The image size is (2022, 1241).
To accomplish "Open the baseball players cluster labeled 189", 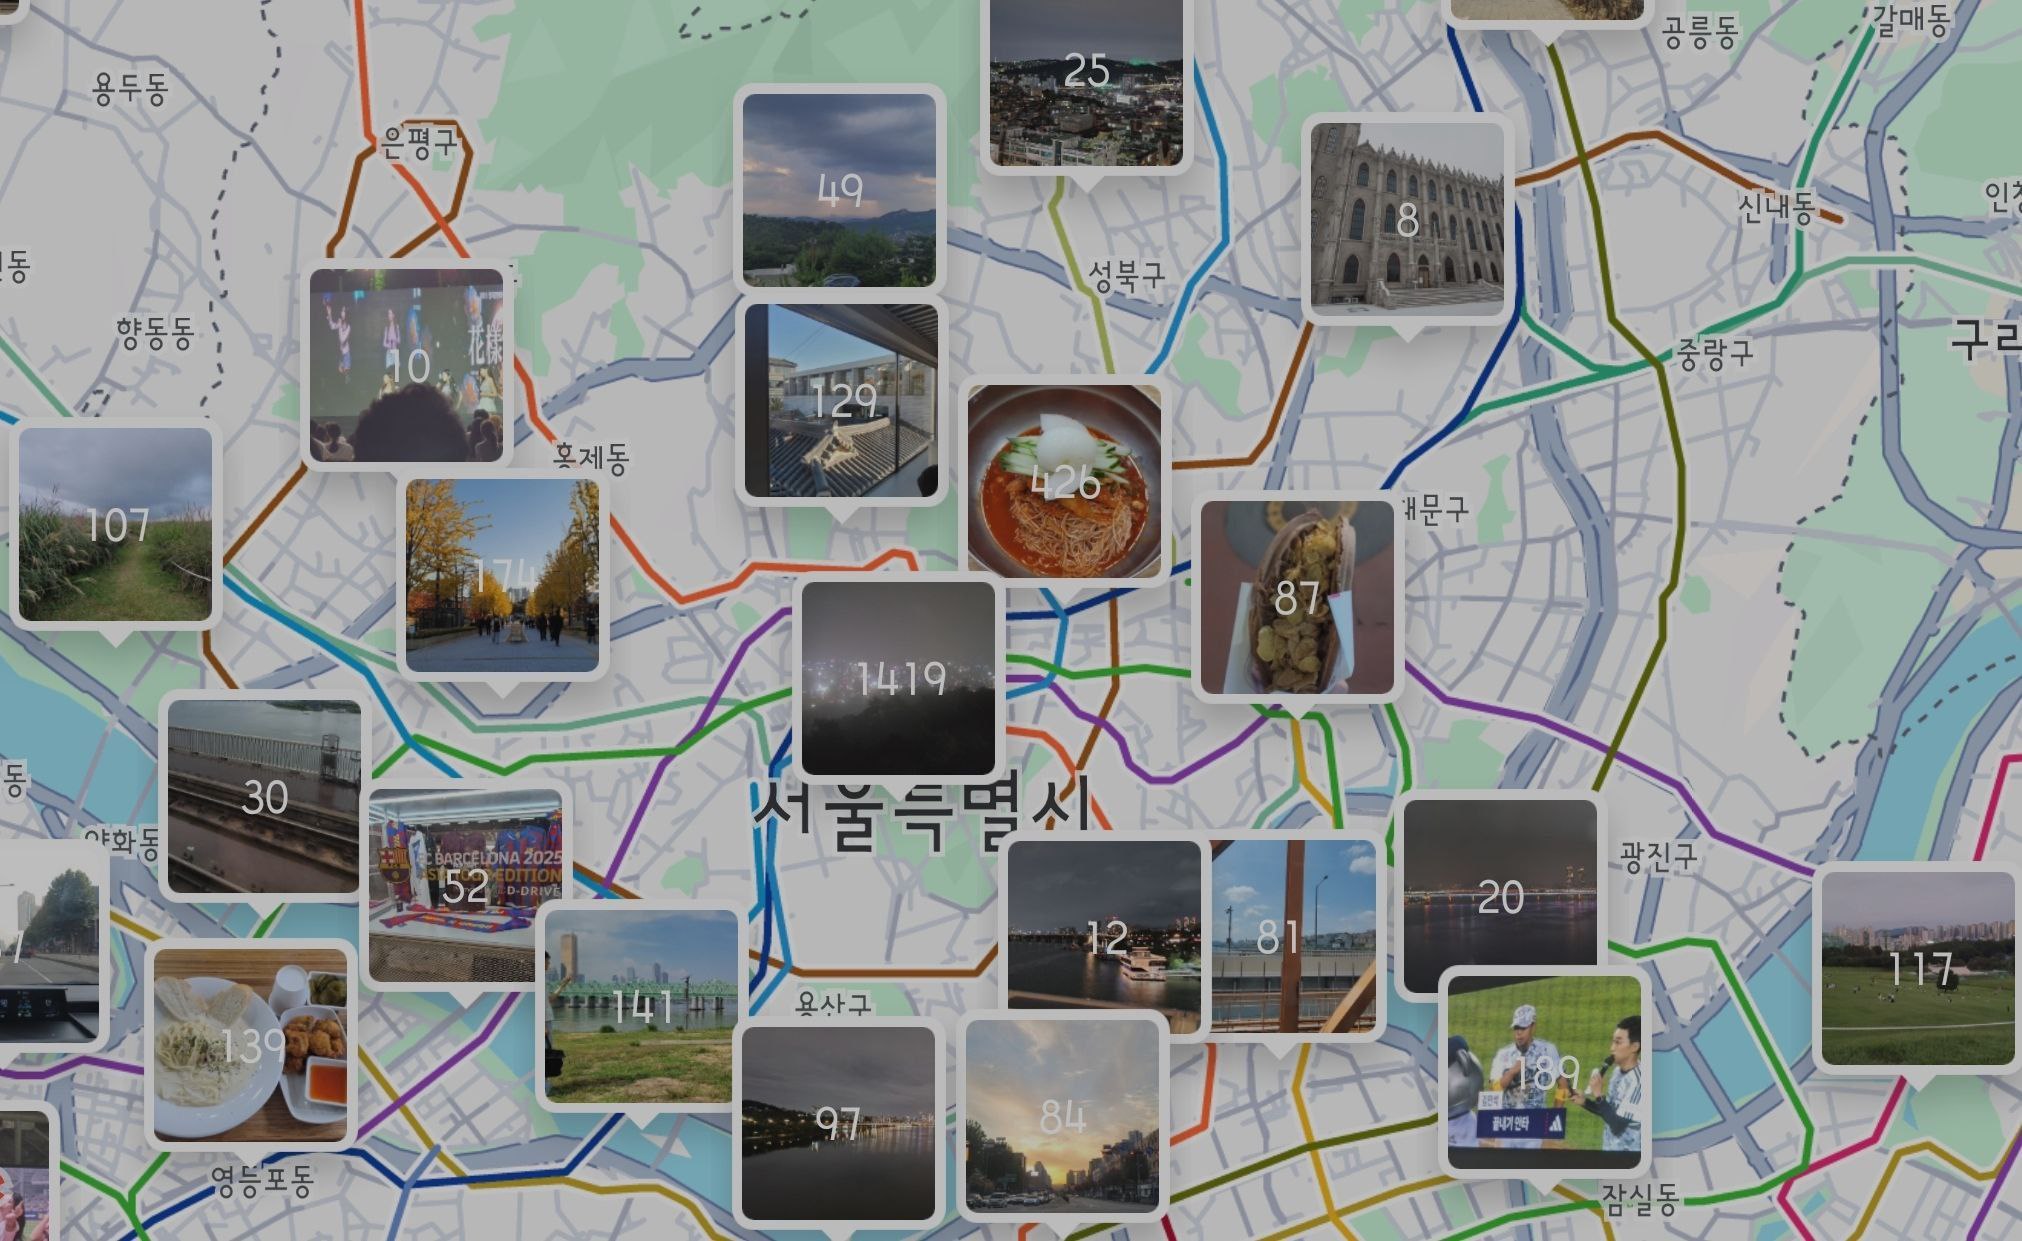I will (1544, 1072).
